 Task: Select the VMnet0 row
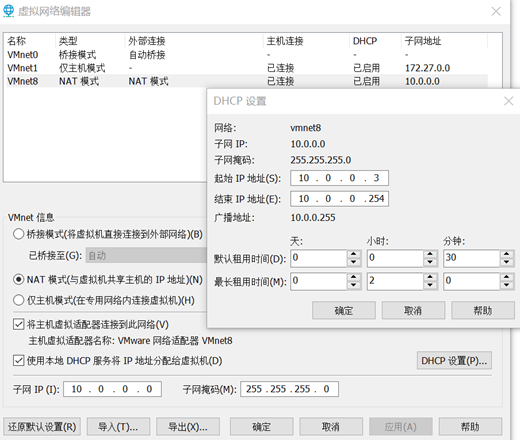pos(247,54)
